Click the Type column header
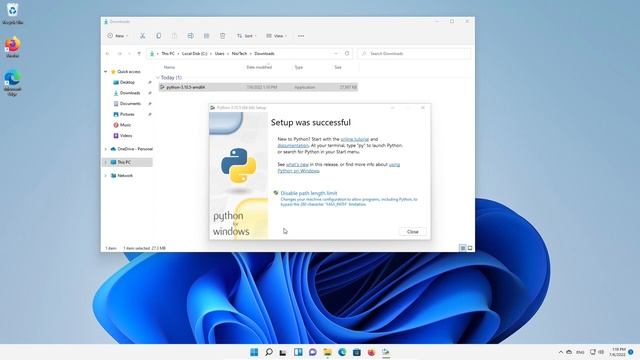 point(299,67)
